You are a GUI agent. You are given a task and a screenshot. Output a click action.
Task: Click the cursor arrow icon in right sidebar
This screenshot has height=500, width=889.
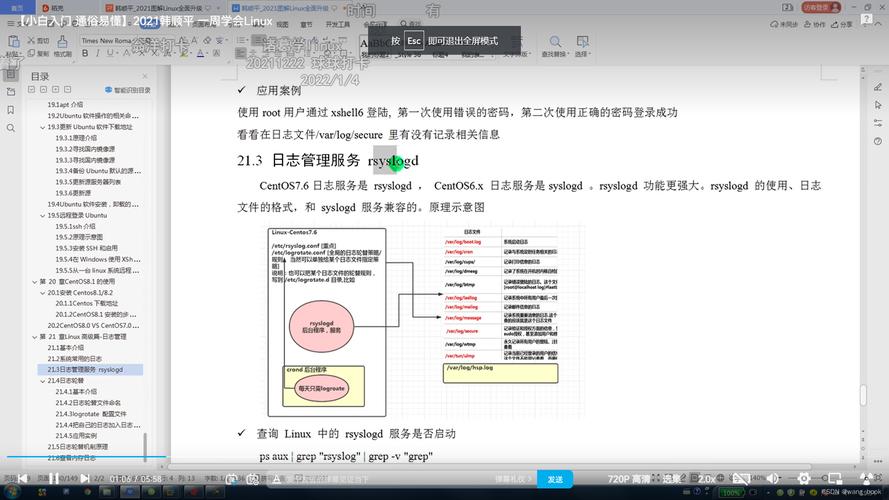pos(878,105)
